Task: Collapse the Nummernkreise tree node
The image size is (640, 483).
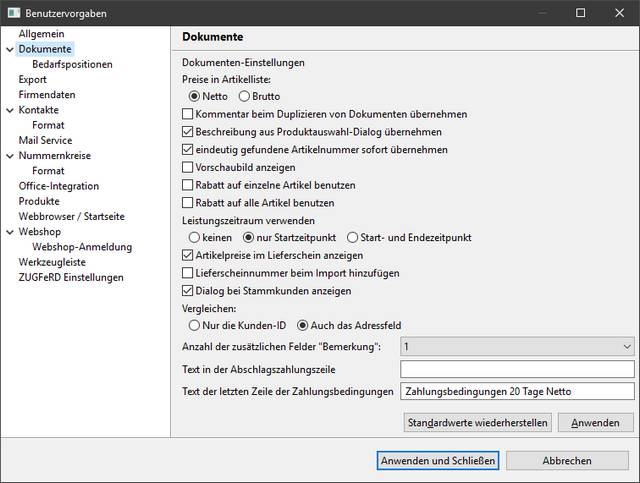Action: coord(9,156)
